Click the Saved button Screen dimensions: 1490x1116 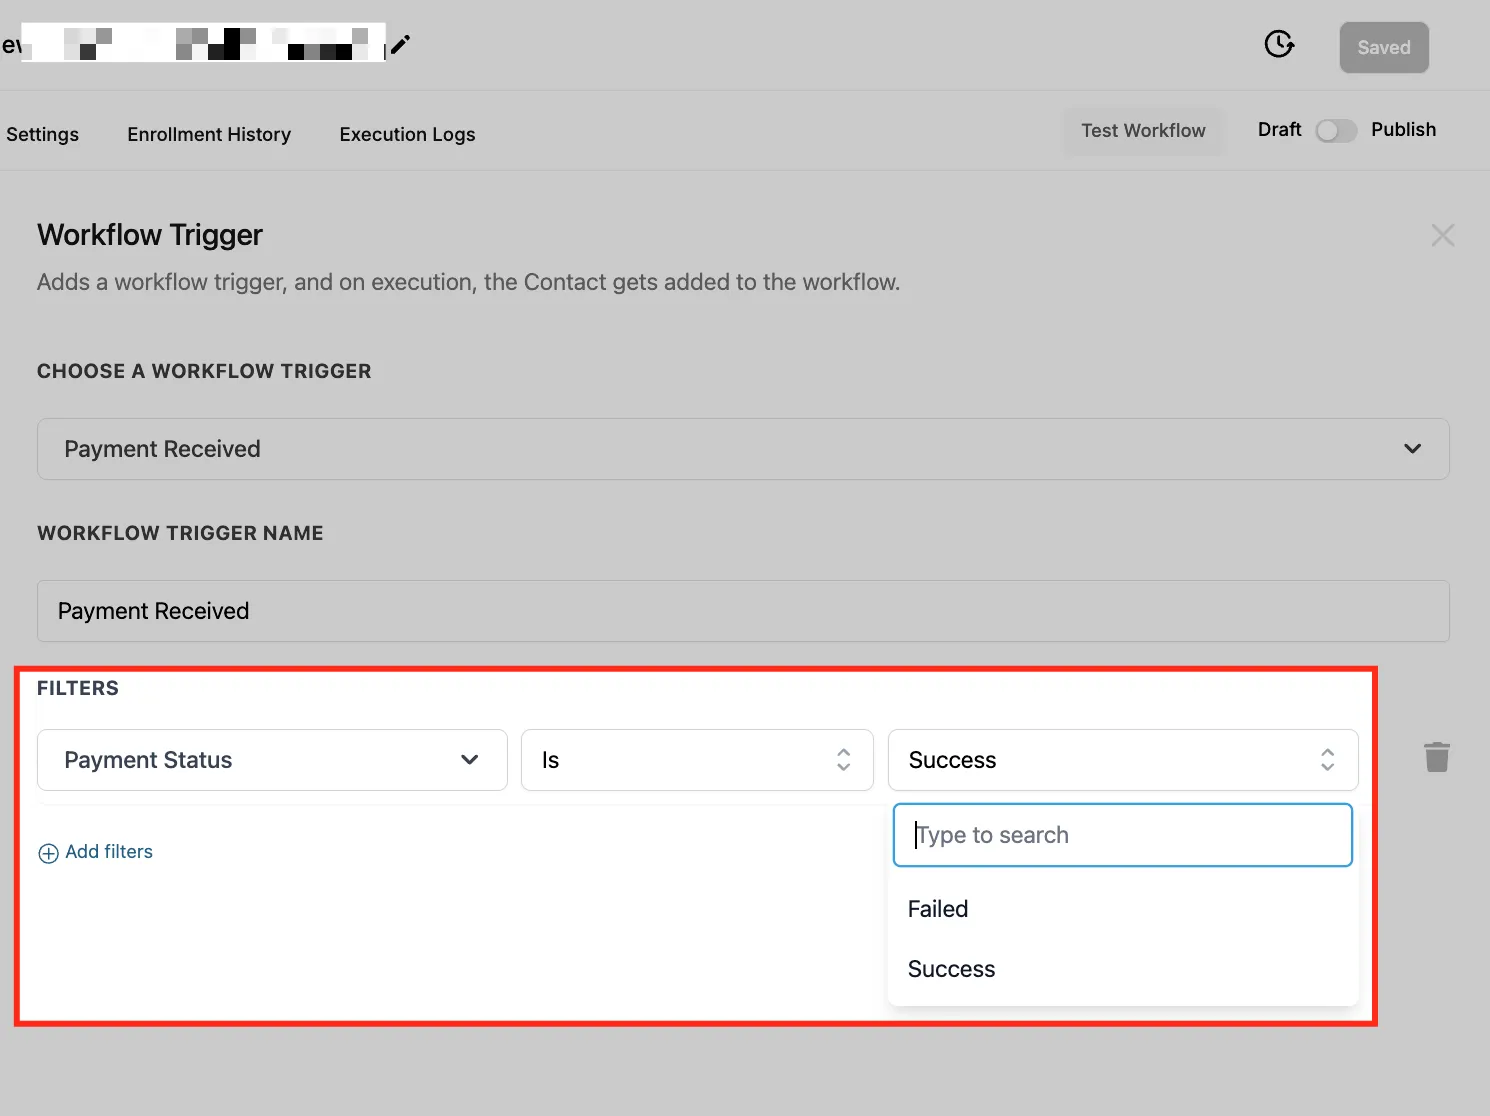(x=1384, y=47)
